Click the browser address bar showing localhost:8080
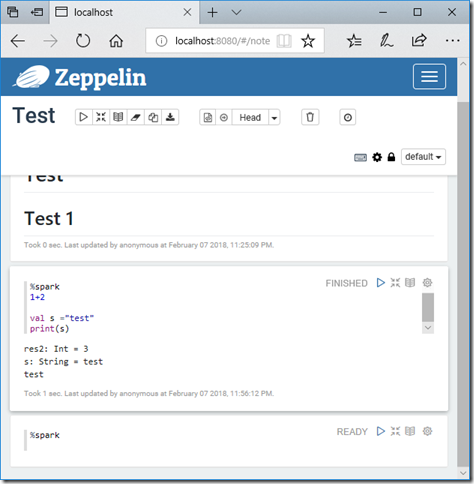 pyautogui.click(x=222, y=41)
